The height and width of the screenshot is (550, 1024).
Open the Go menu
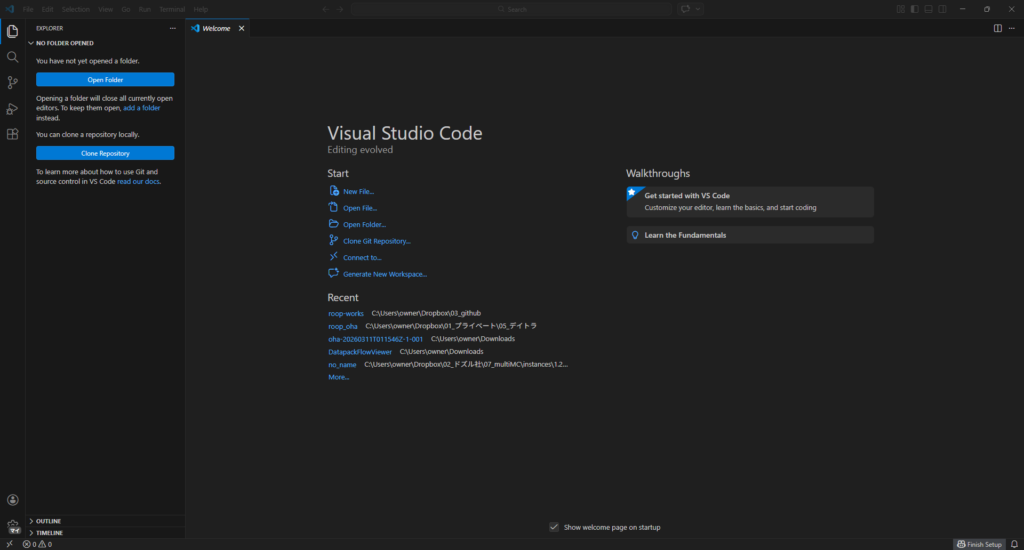125,9
